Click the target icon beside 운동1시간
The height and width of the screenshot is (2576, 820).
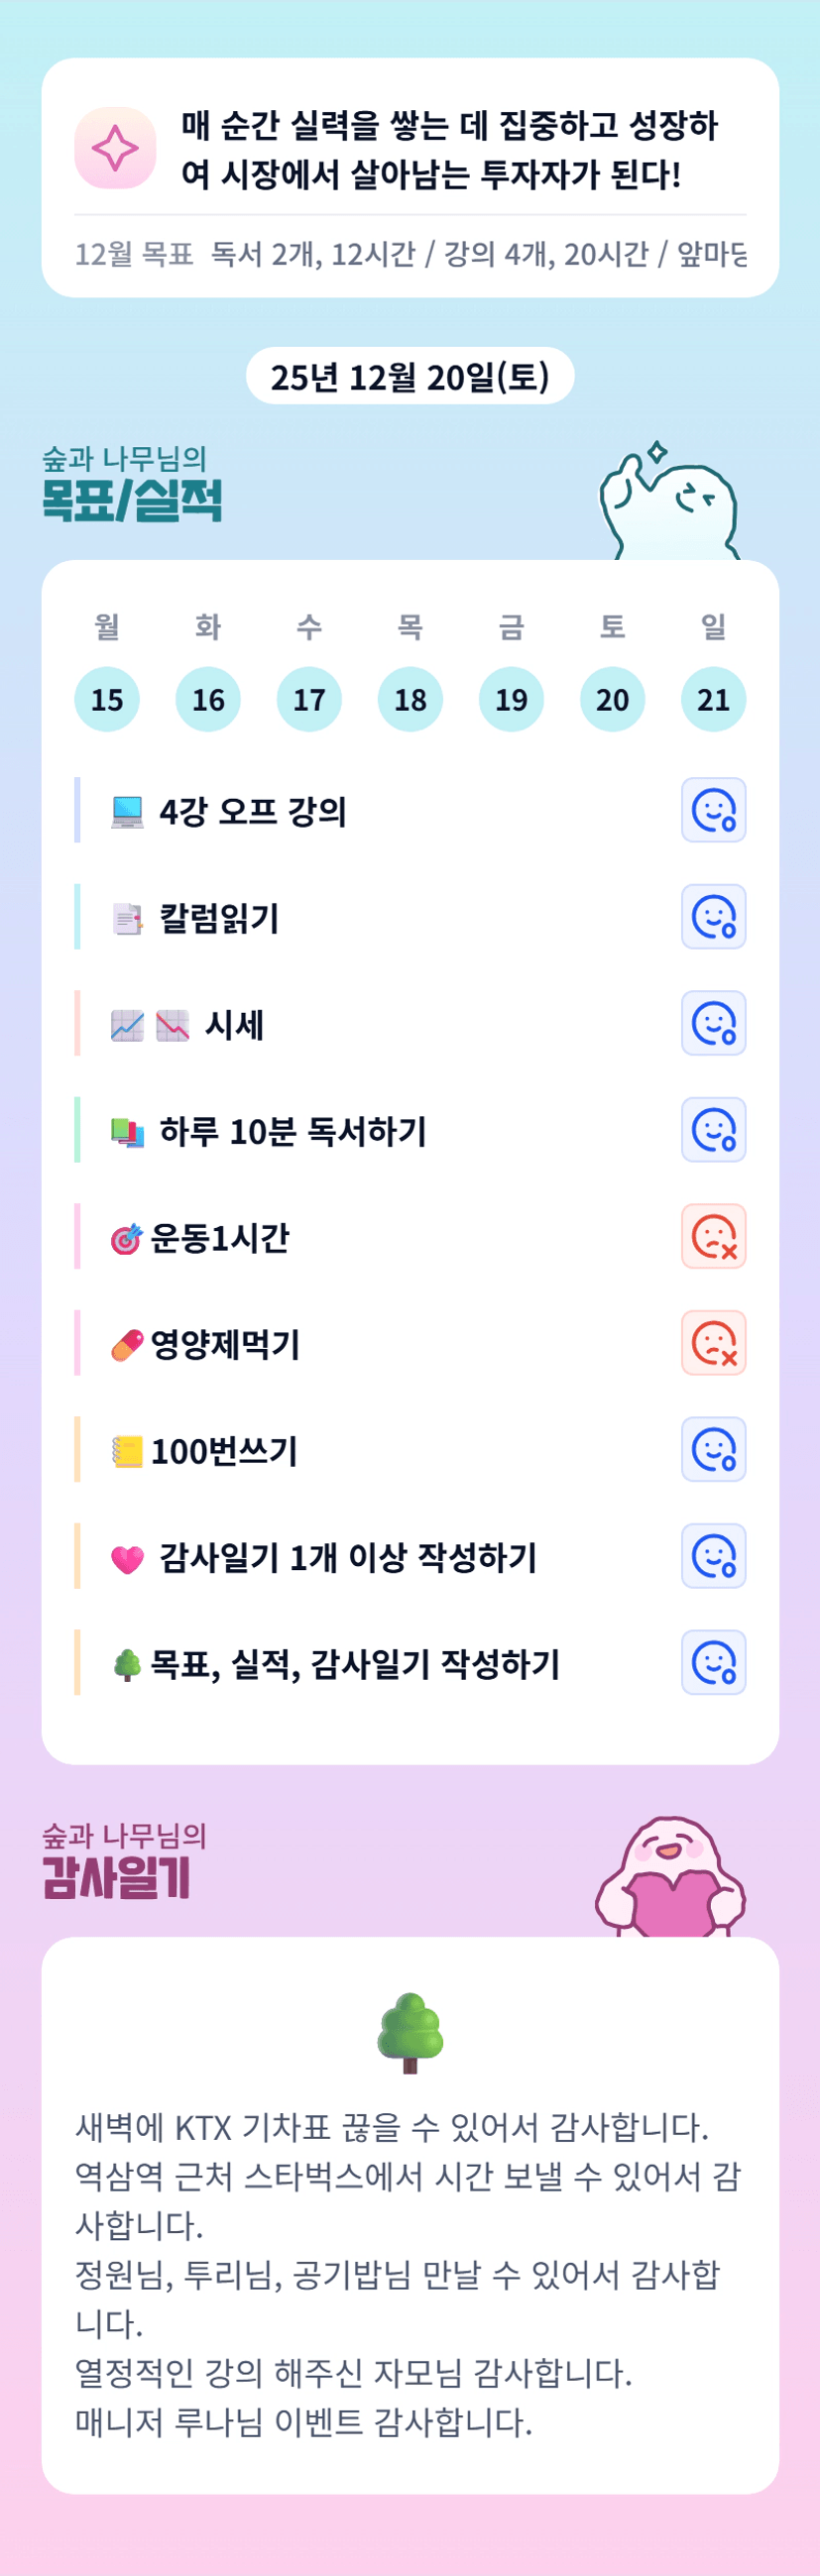126,1239
